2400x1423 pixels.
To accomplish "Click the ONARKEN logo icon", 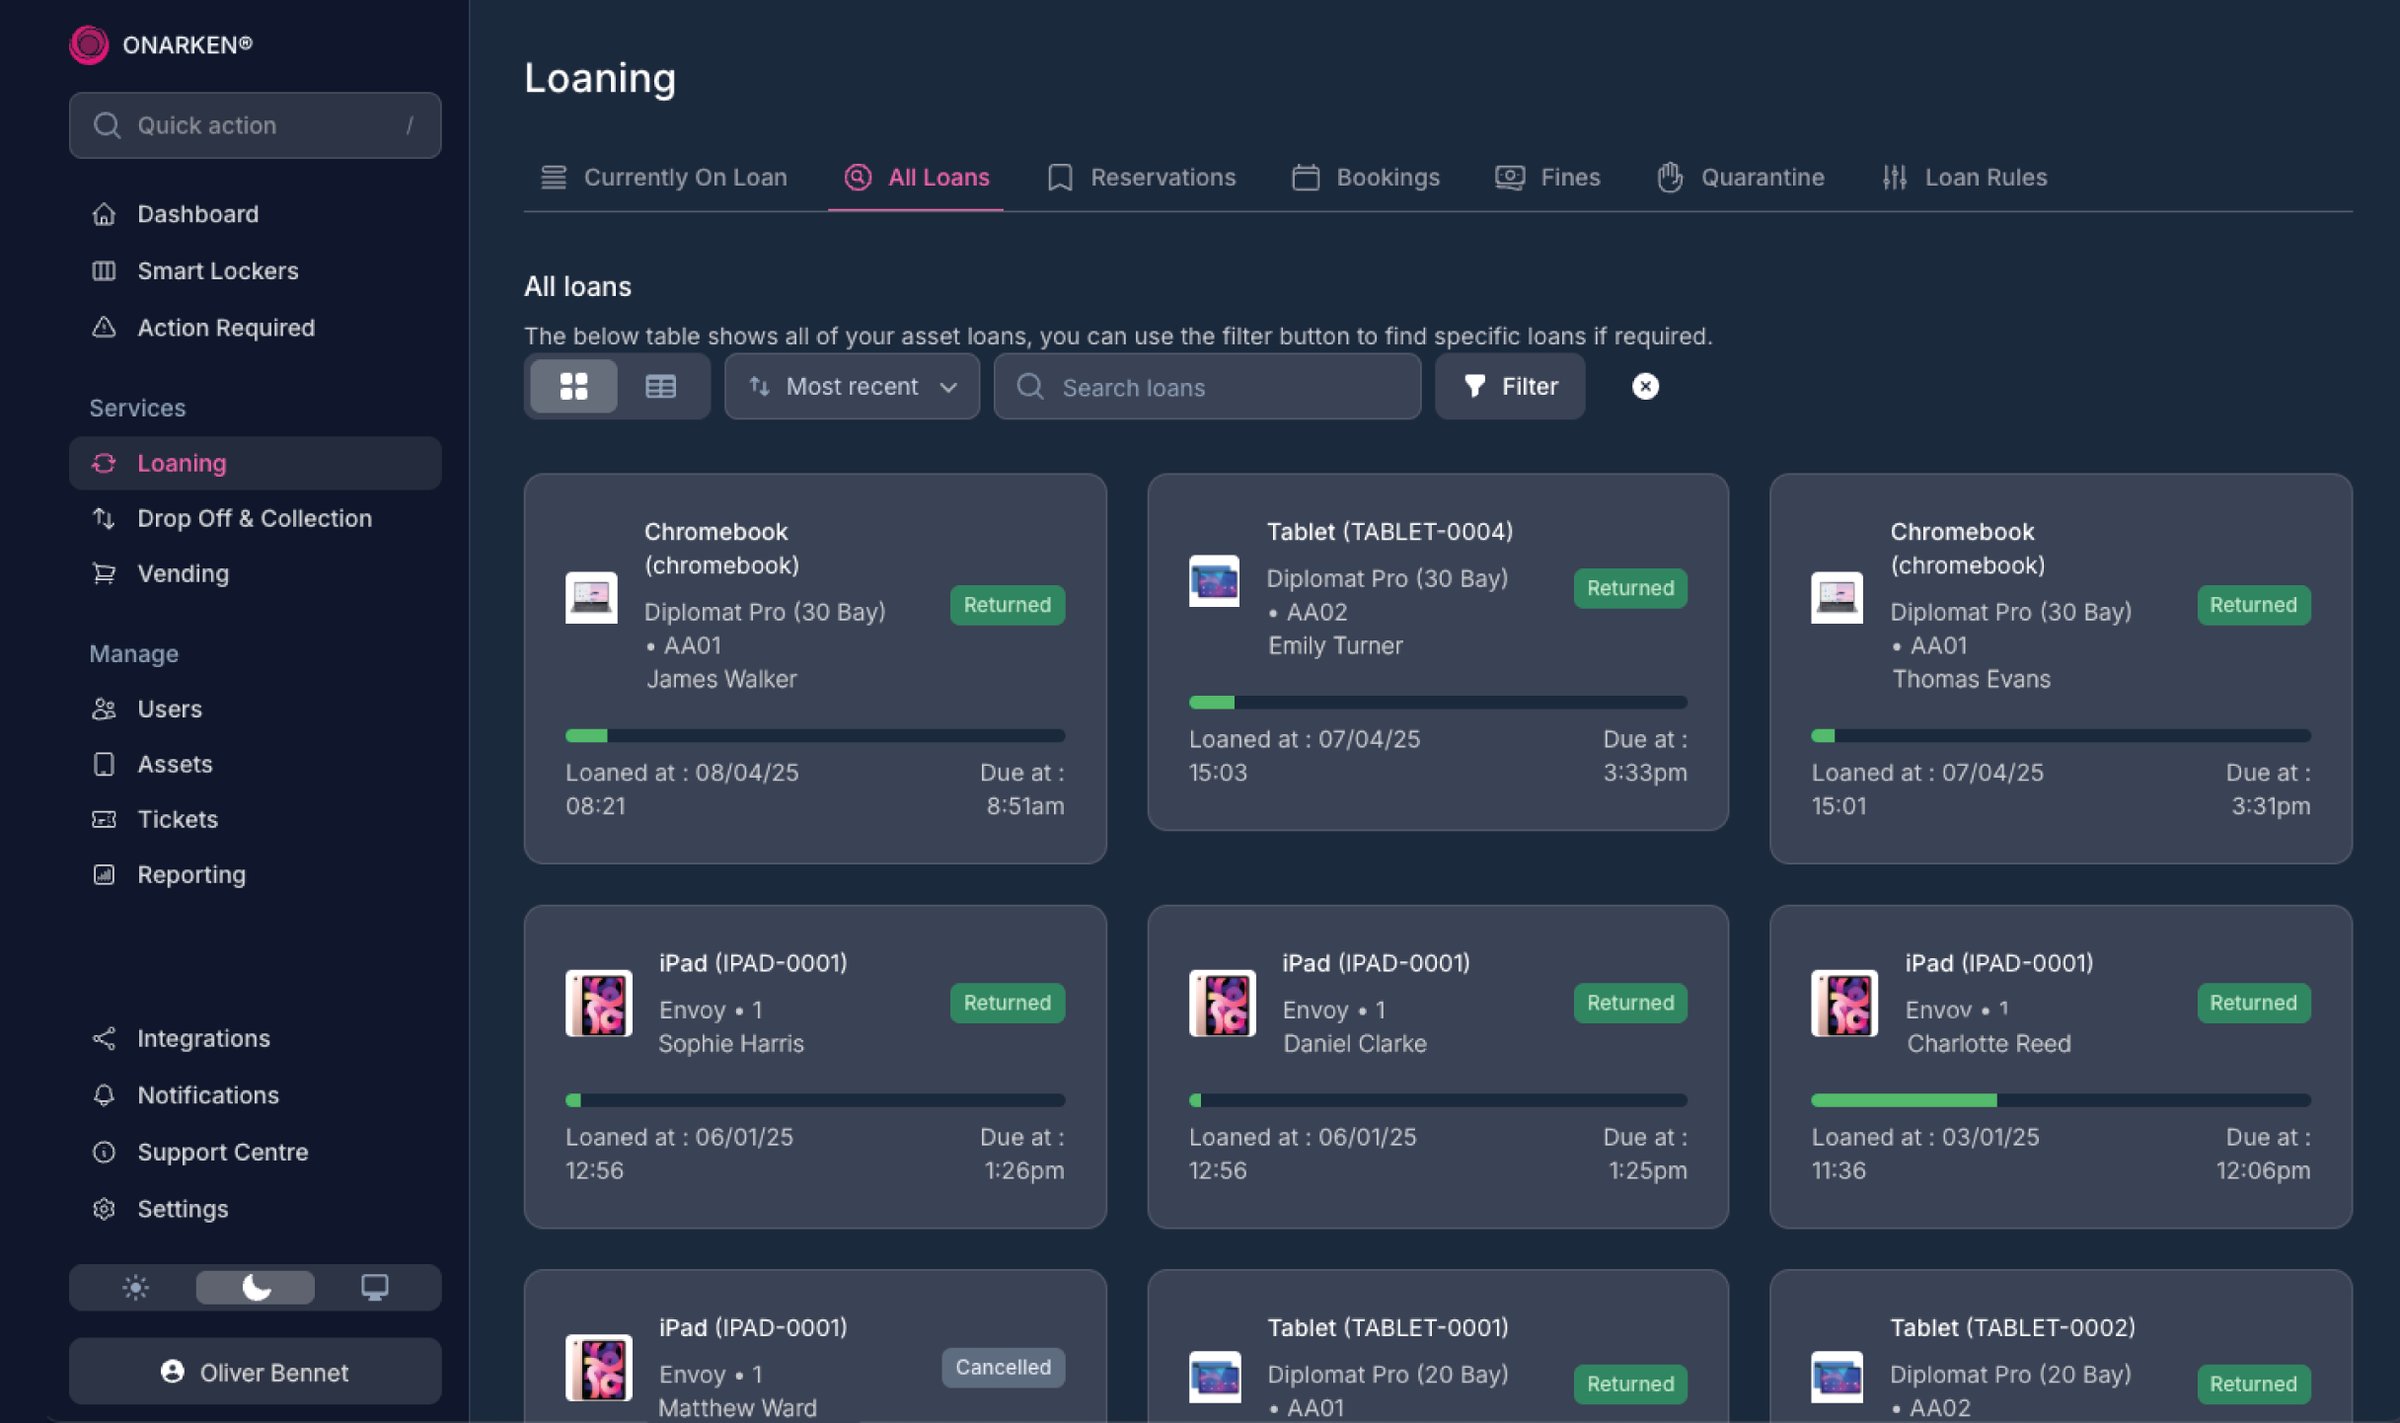I will (89, 44).
